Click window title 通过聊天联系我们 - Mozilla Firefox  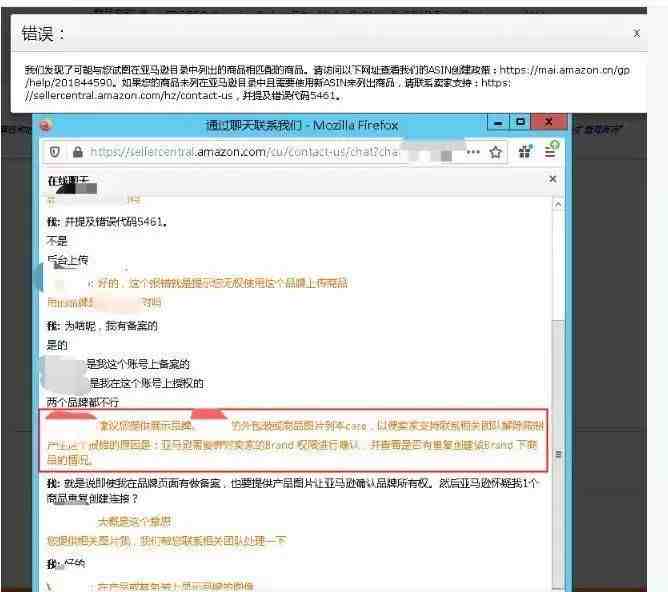coord(302,125)
